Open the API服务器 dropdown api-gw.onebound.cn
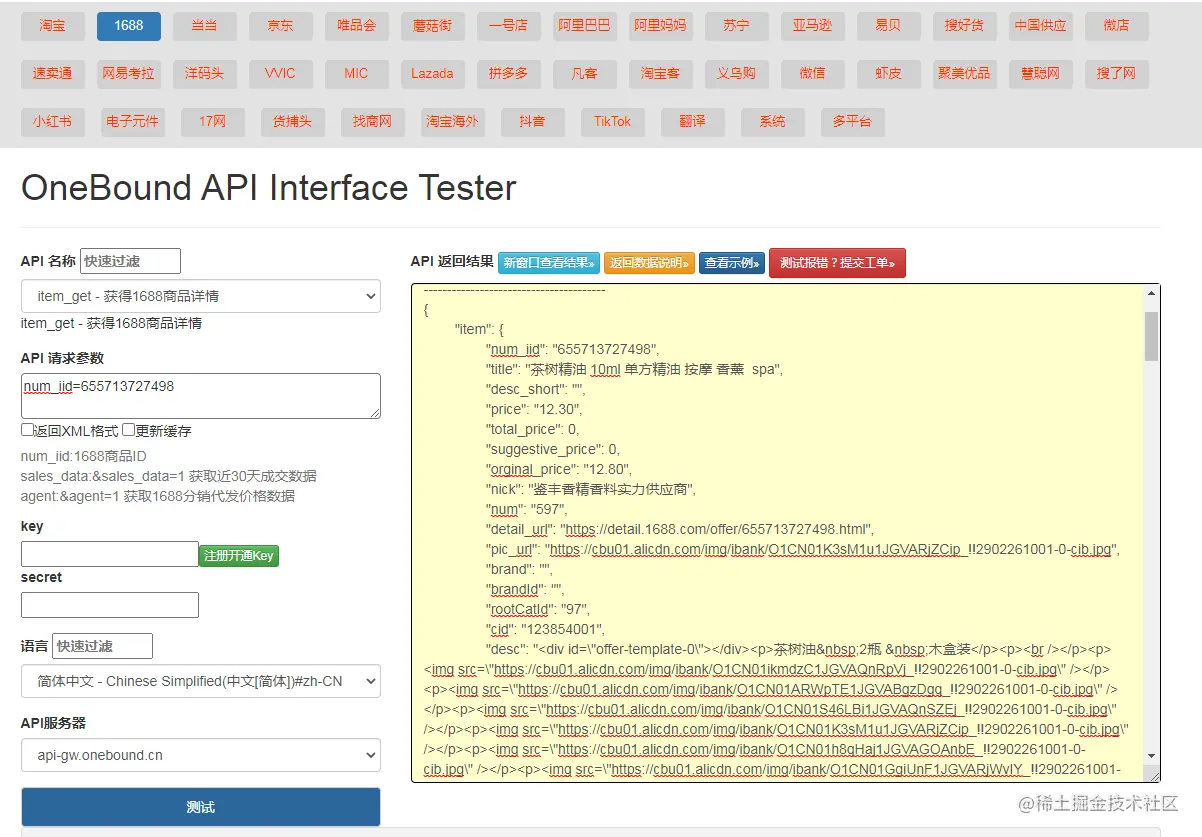 click(x=200, y=755)
